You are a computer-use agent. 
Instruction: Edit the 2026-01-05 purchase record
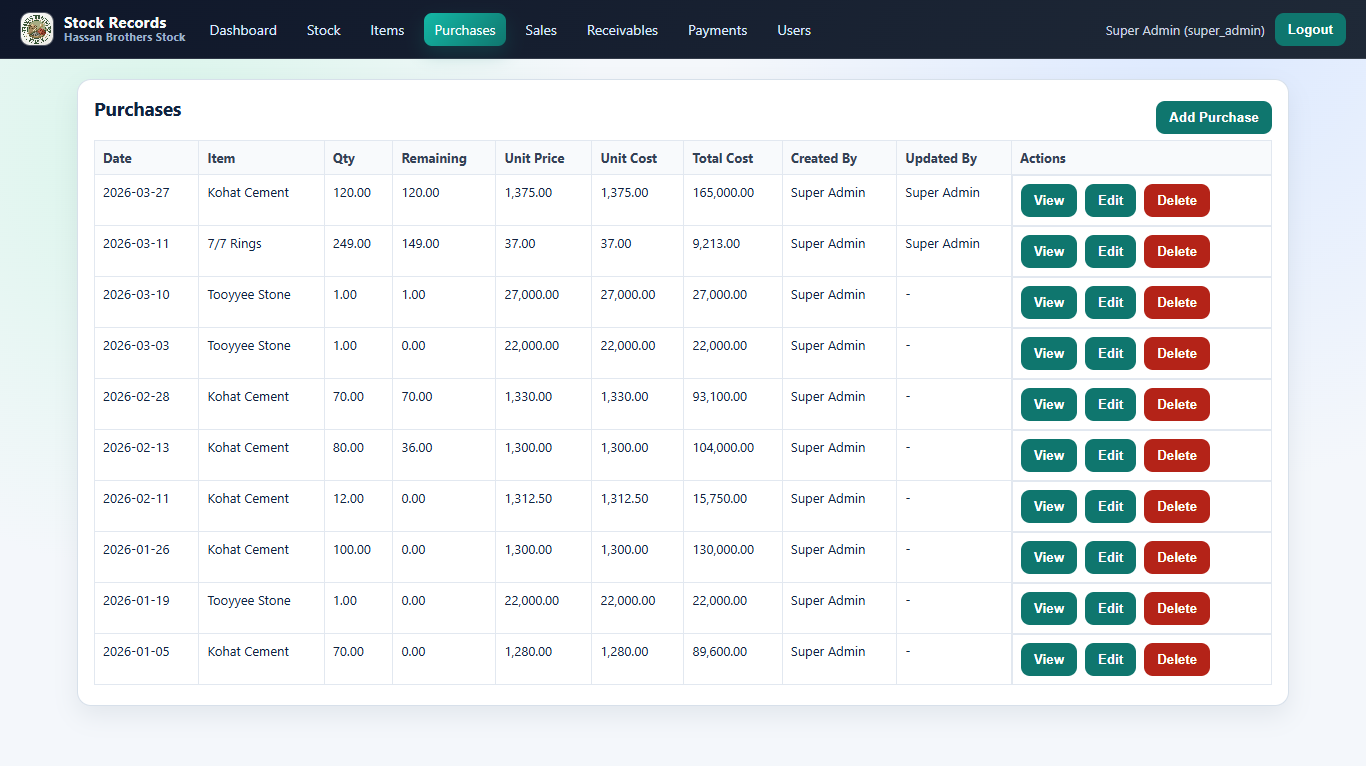click(x=1110, y=659)
